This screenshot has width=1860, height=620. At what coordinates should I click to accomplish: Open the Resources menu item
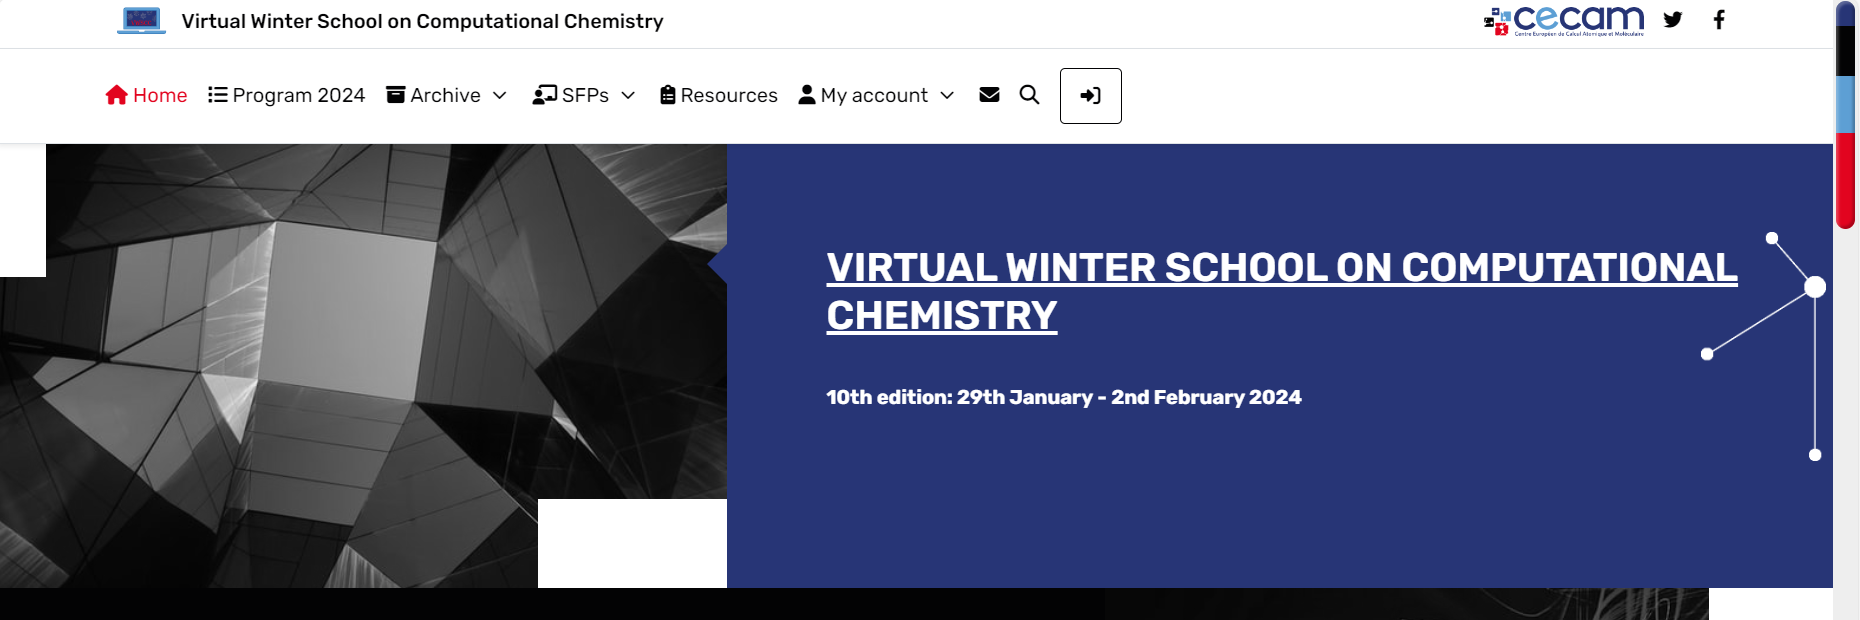[x=729, y=95]
